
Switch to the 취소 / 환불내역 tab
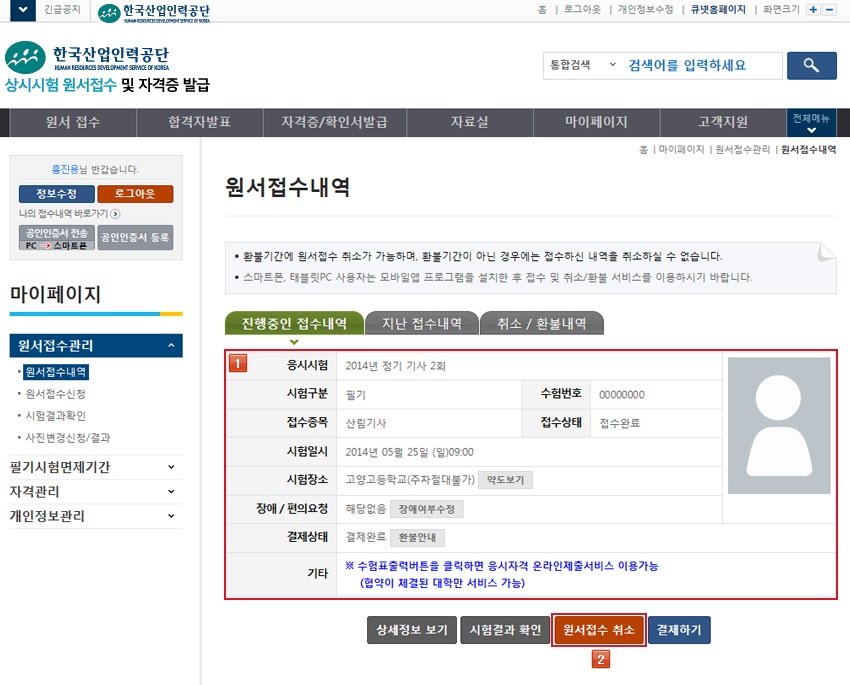click(x=541, y=323)
